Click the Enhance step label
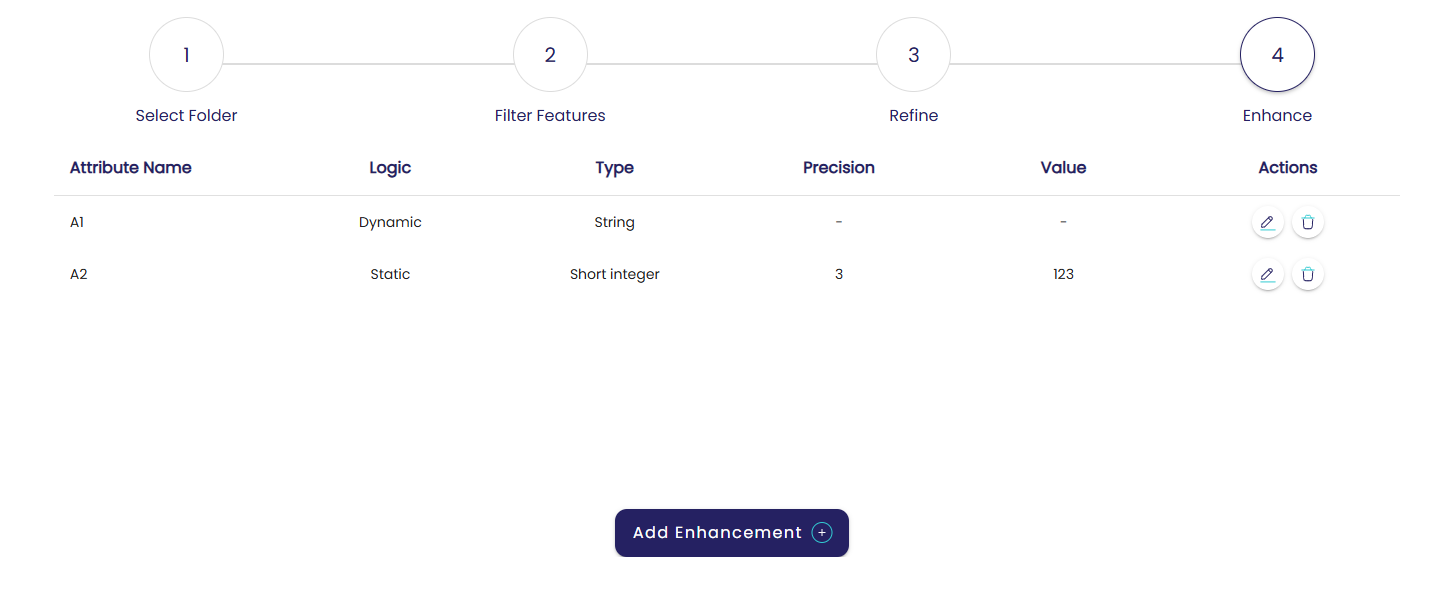 point(1277,116)
